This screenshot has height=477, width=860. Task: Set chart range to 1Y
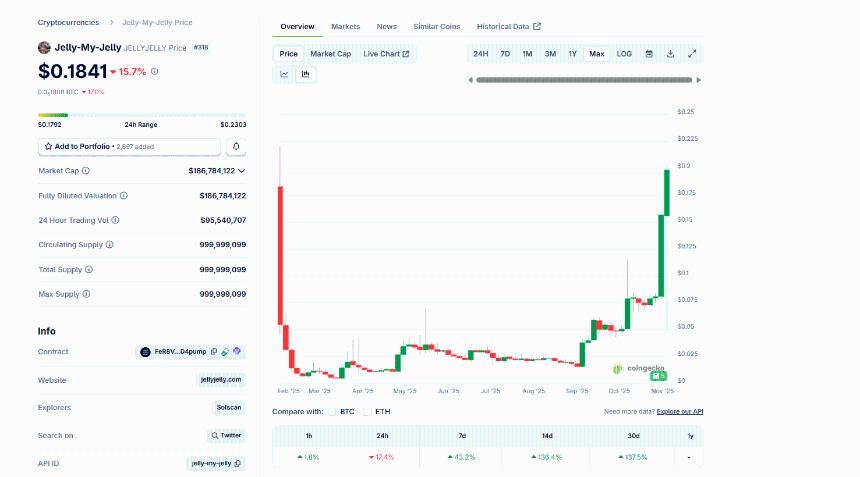pos(573,54)
